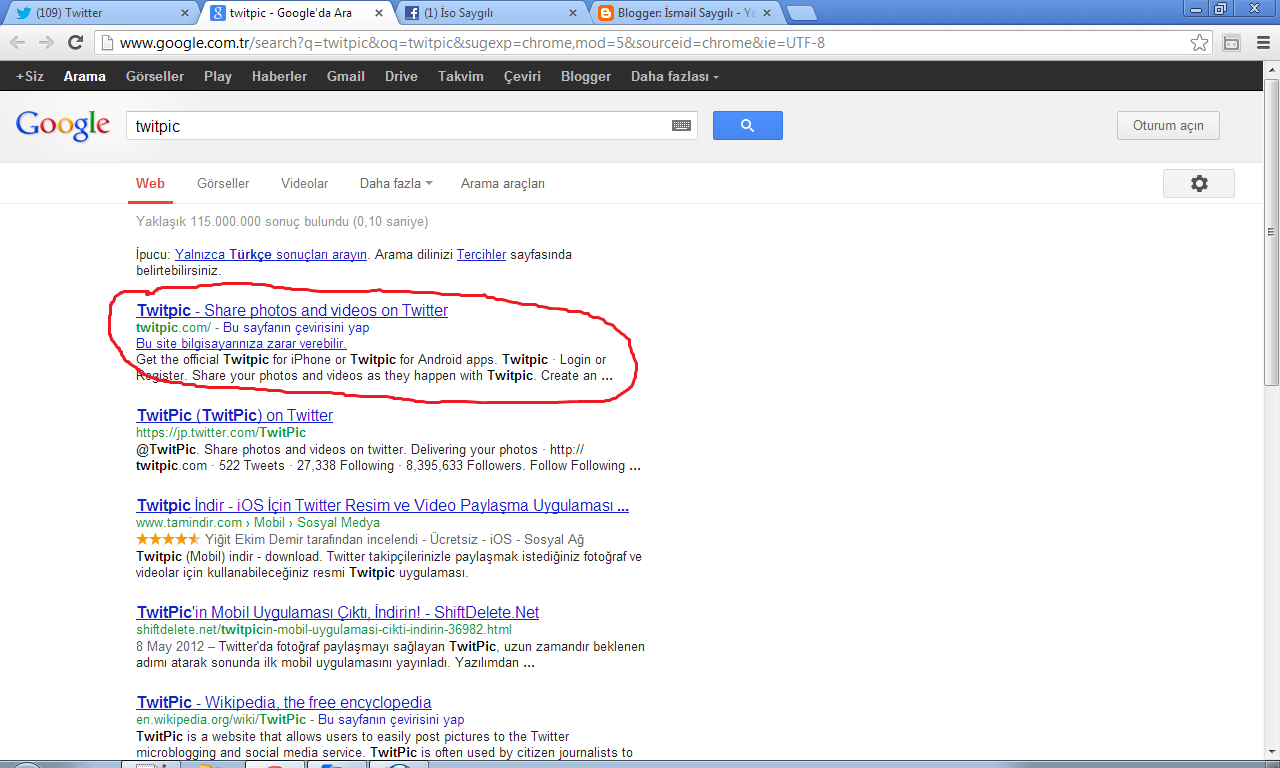
Task: Close the İso Saygılı Facebook tab
Action: coord(573,13)
